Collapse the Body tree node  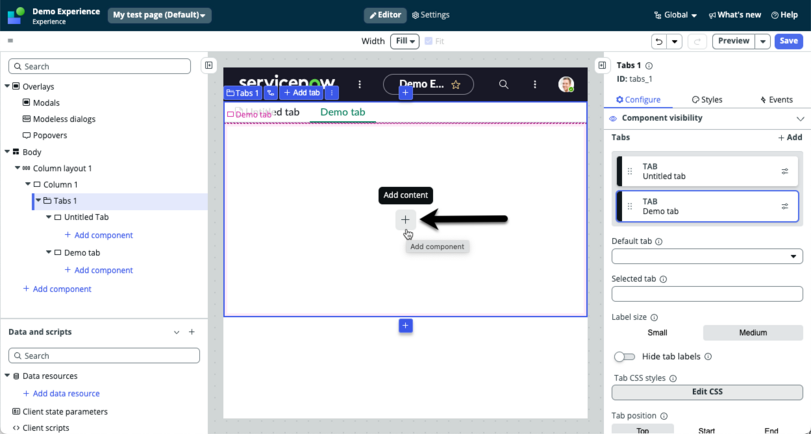click(x=7, y=152)
